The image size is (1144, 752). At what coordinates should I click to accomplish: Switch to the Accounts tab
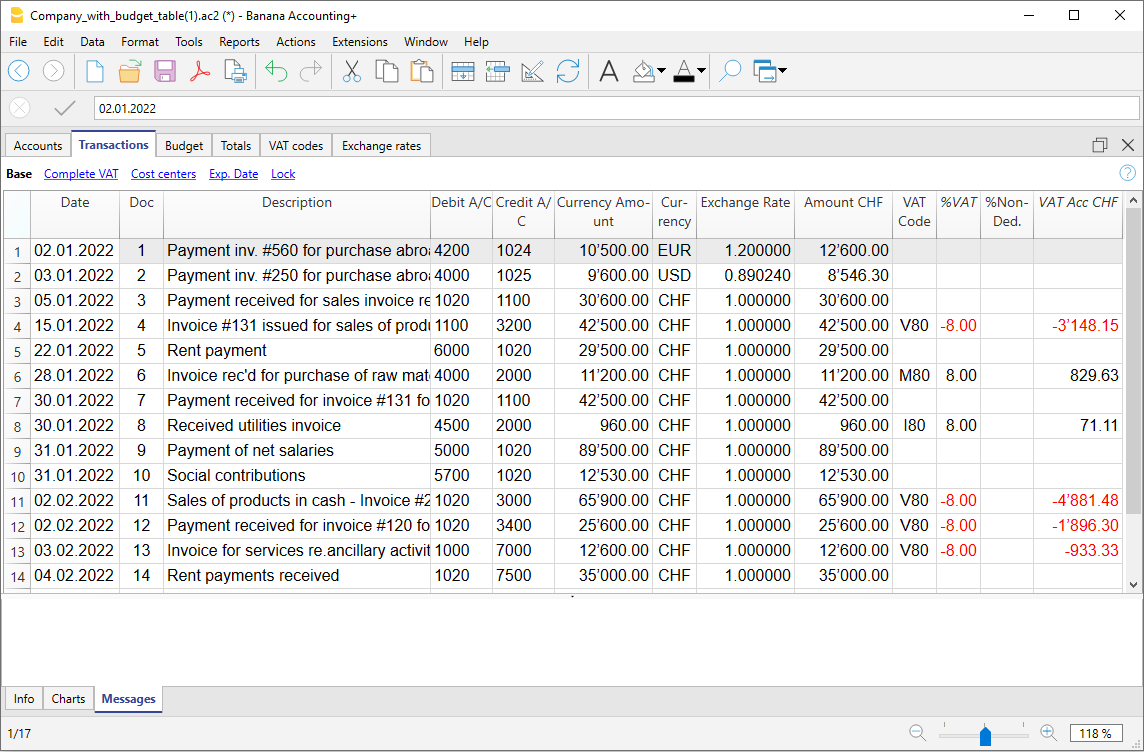pos(38,145)
